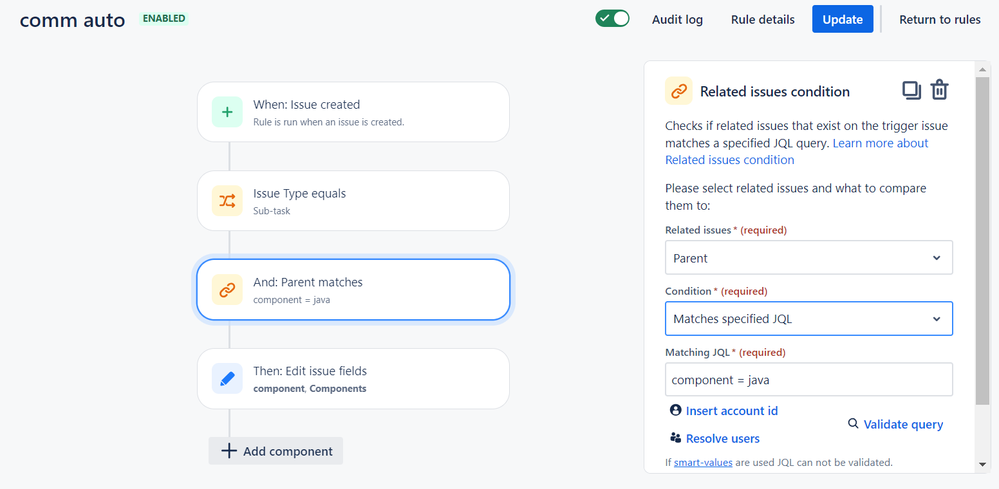
Task: Click the Resolve users link
Action: coord(722,438)
